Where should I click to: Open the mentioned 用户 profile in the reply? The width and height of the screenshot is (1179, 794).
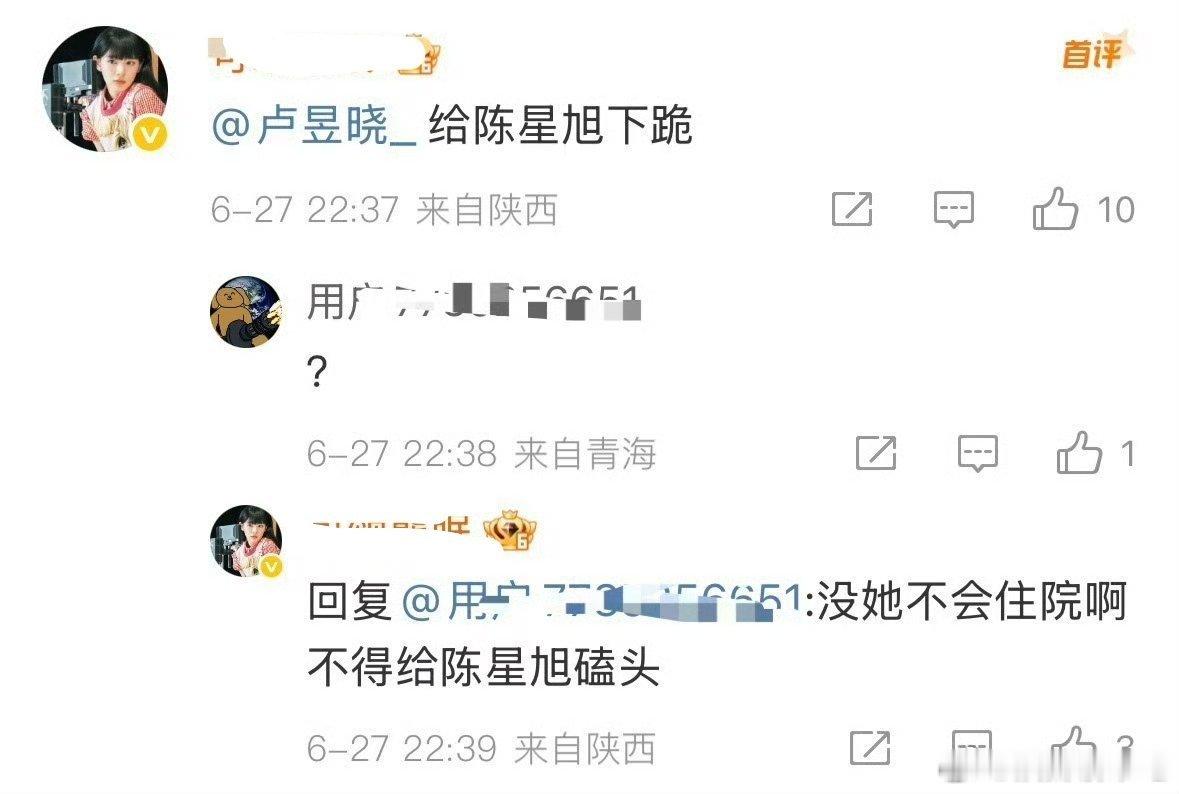(601, 602)
